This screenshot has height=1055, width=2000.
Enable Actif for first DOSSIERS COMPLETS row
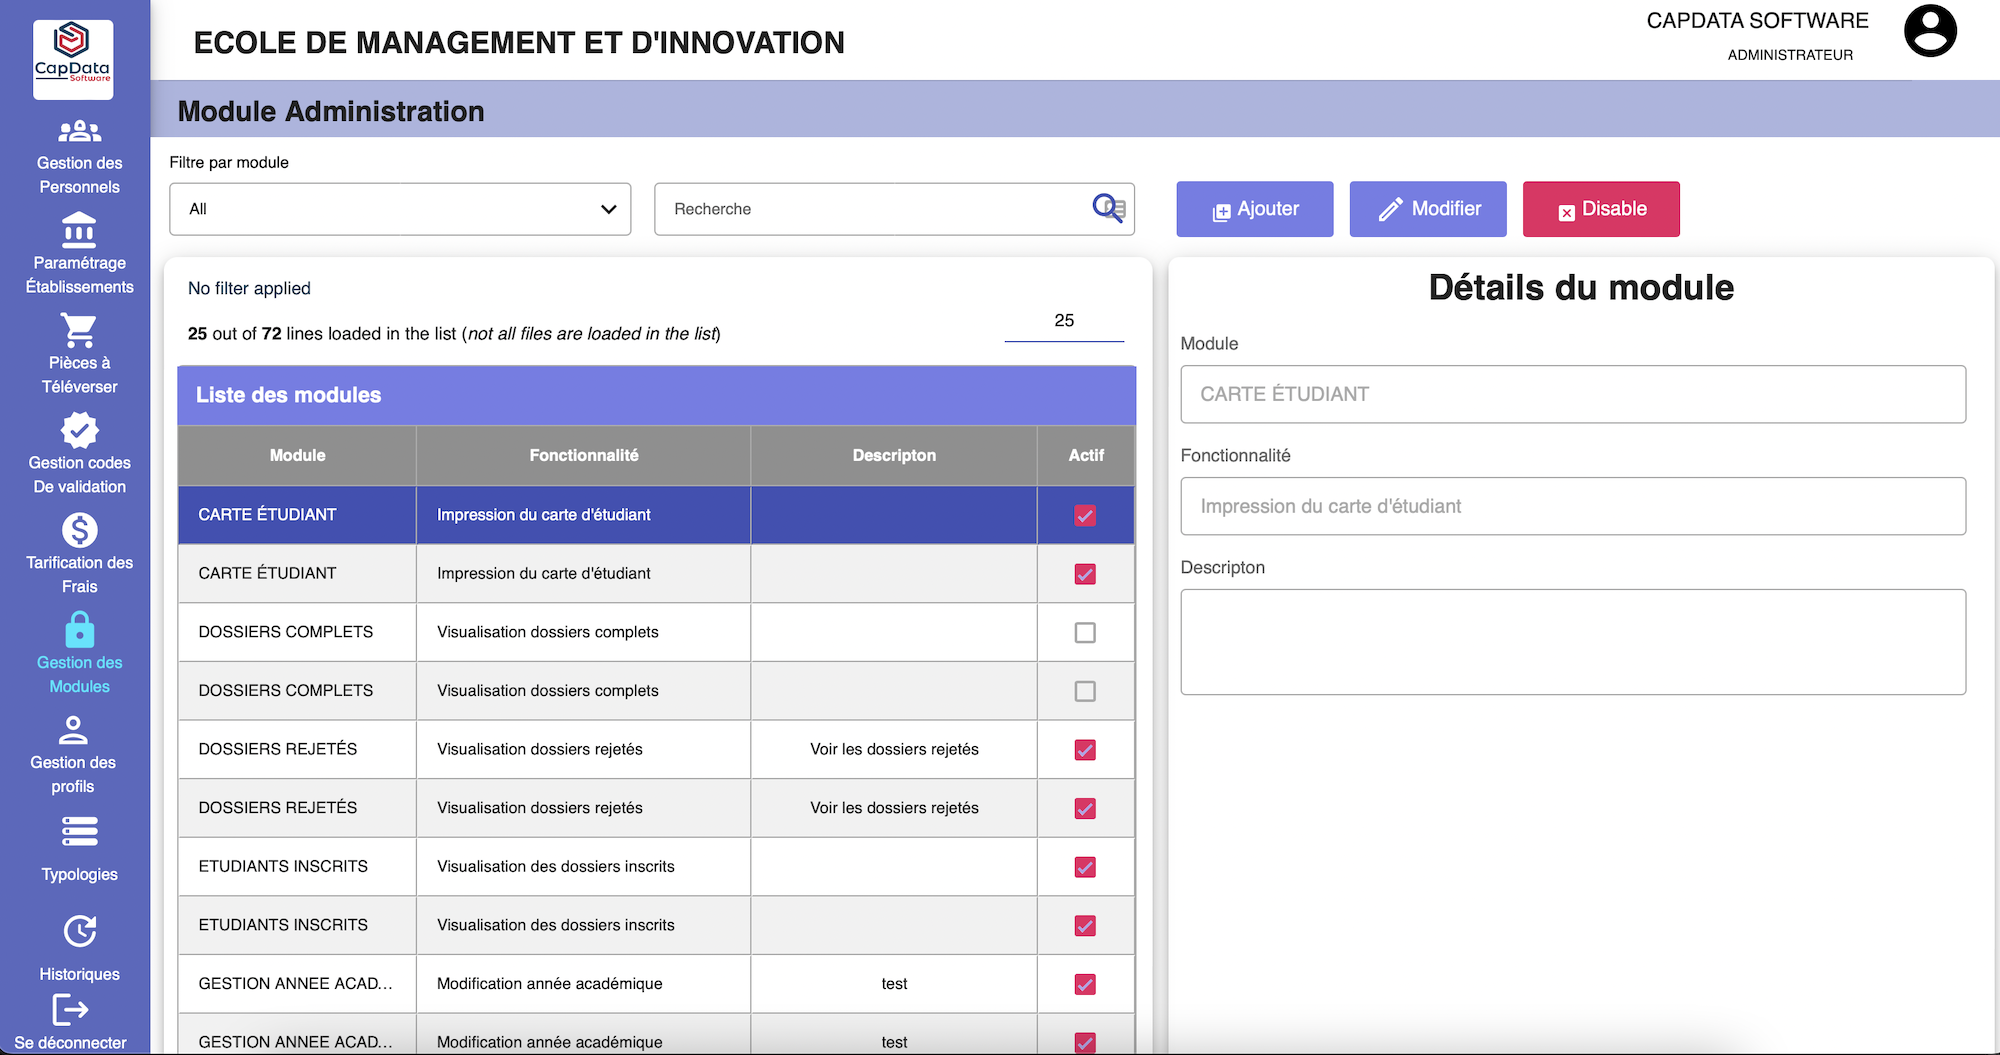click(x=1085, y=632)
